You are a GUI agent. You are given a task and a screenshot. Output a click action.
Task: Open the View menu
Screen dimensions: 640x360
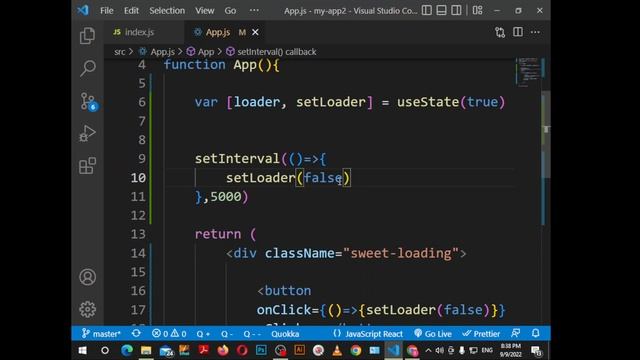[204, 11]
